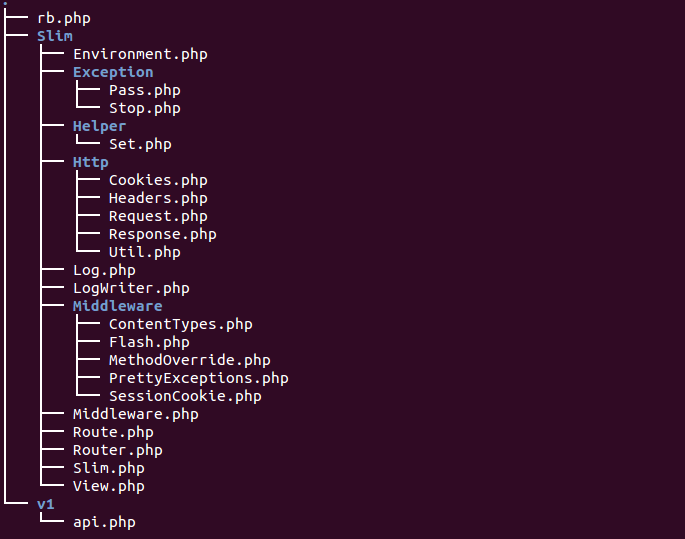The width and height of the screenshot is (685, 539).
Task: Click the v1 directory label
Action: pyautogui.click(x=46, y=504)
